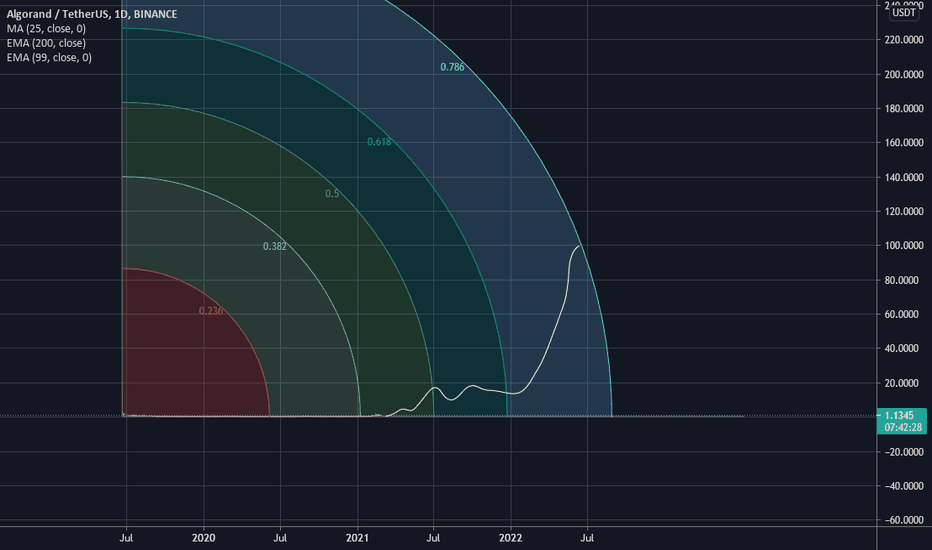Click the USDT currency button
This screenshot has width=932, height=550.
903,12
